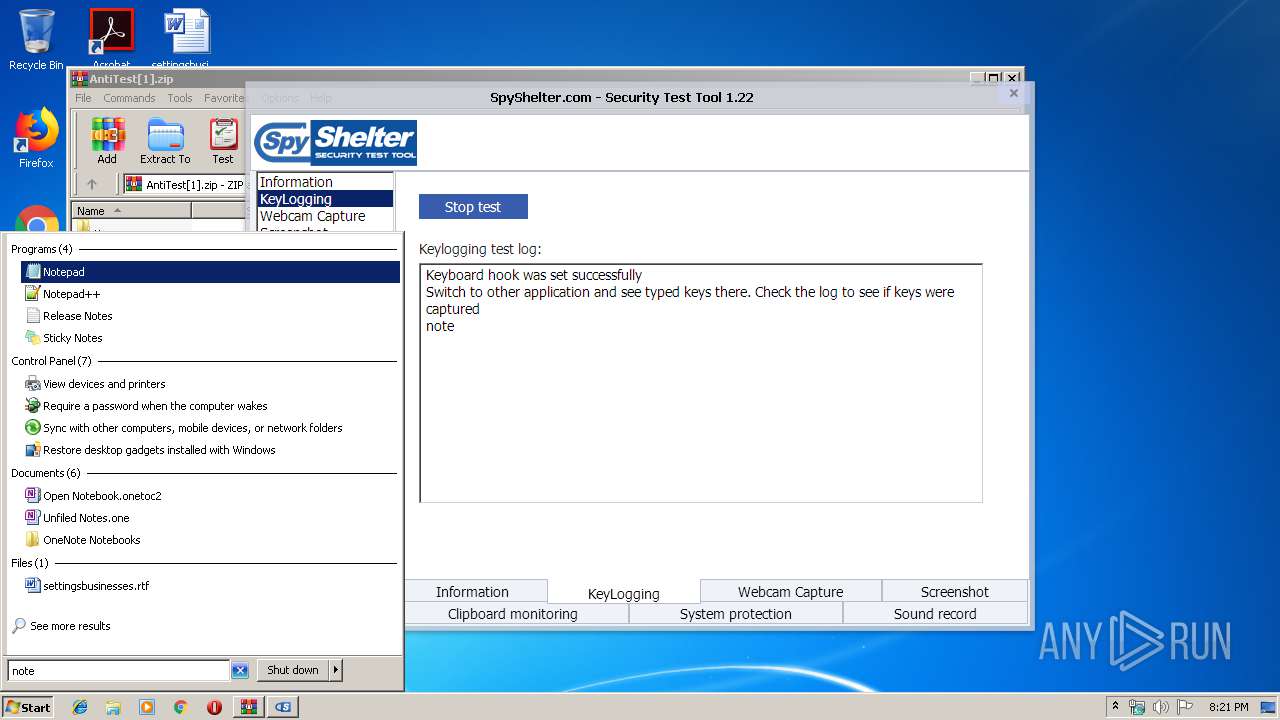The width and height of the screenshot is (1280, 720).
Task: Open Windows Media Player from taskbar
Action: coord(147,707)
